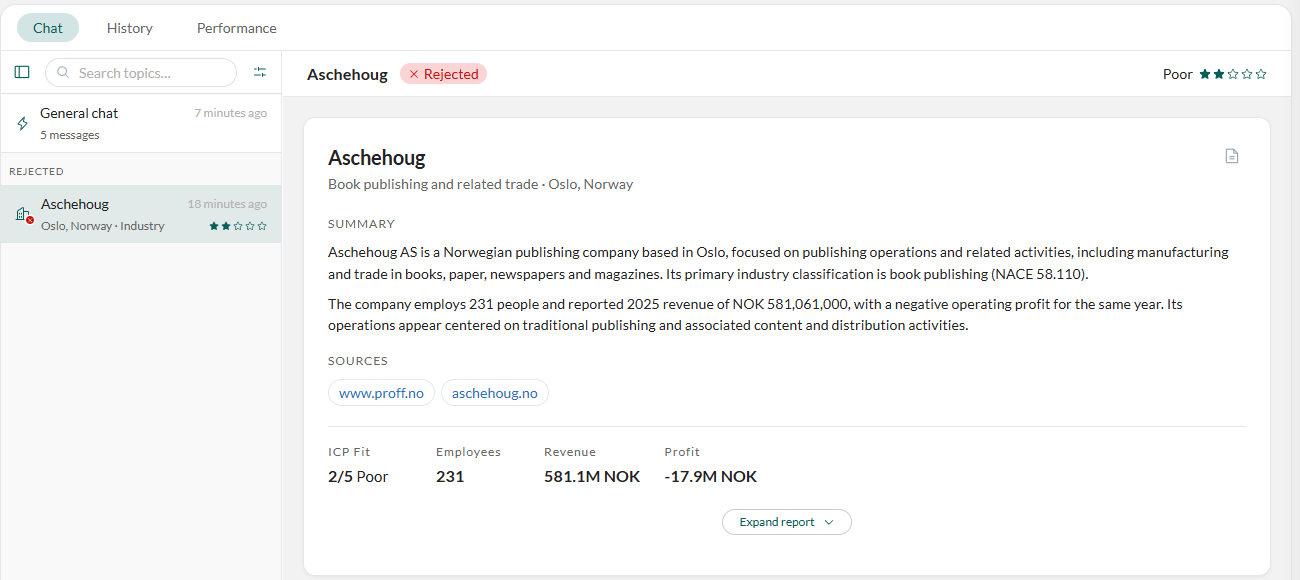Open the document icon in Aschehoug card
Image resolution: width=1300 pixels, height=580 pixels.
point(1232,156)
